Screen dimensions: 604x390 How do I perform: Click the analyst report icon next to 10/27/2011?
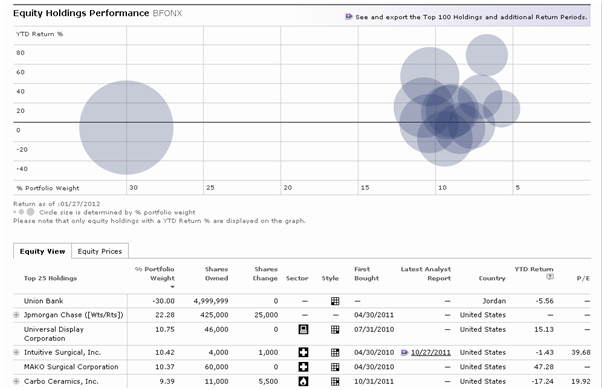pos(404,352)
